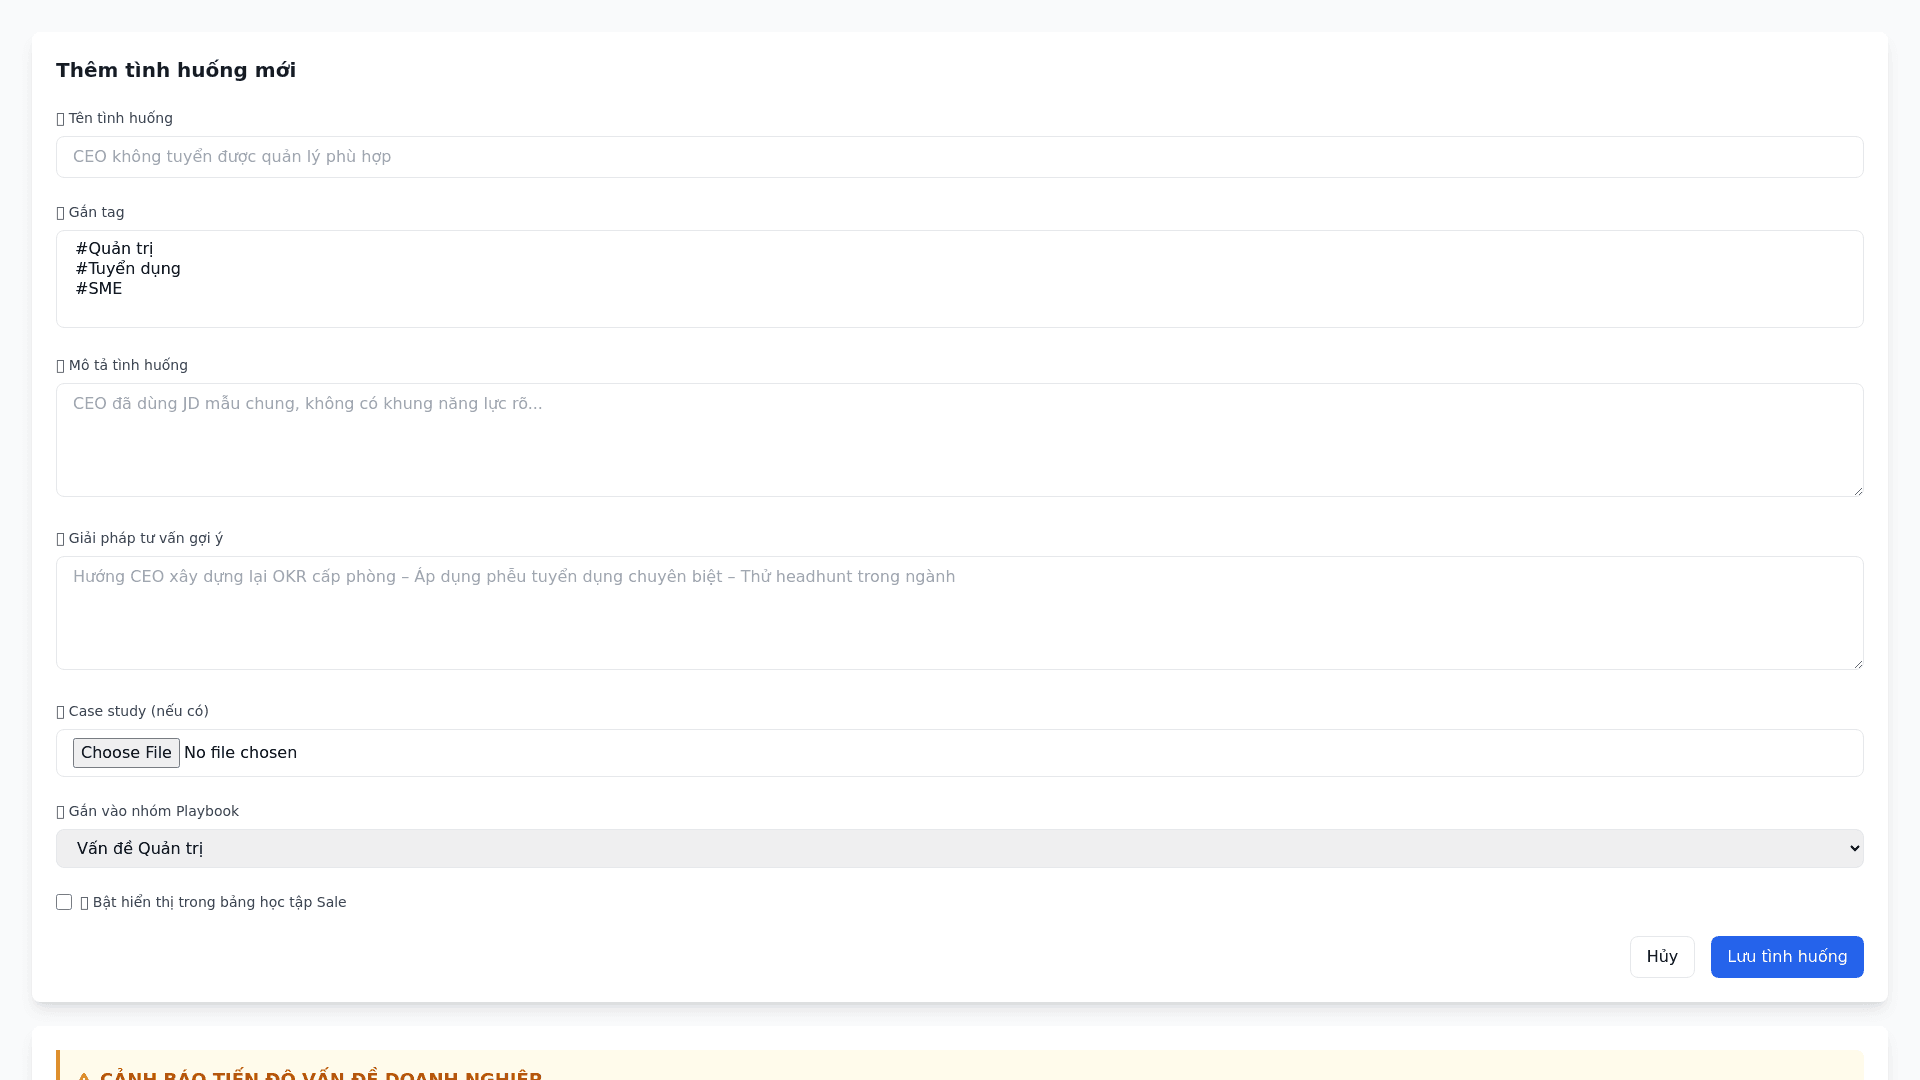Image resolution: width=1920 pixels, height=1080 pixels.
Task: Enable display in Sale learning board checkbox
Action: (x=64, y=902)
